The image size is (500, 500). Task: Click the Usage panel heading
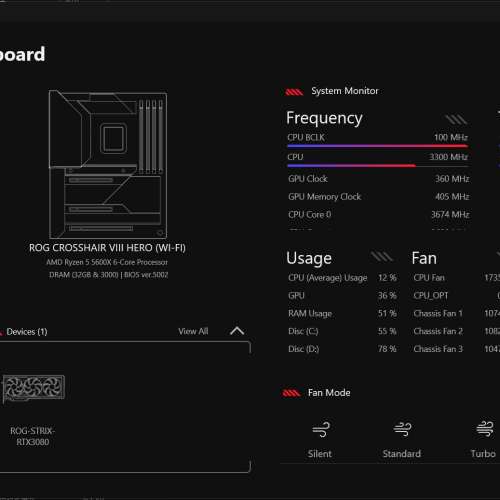(309, 259)
